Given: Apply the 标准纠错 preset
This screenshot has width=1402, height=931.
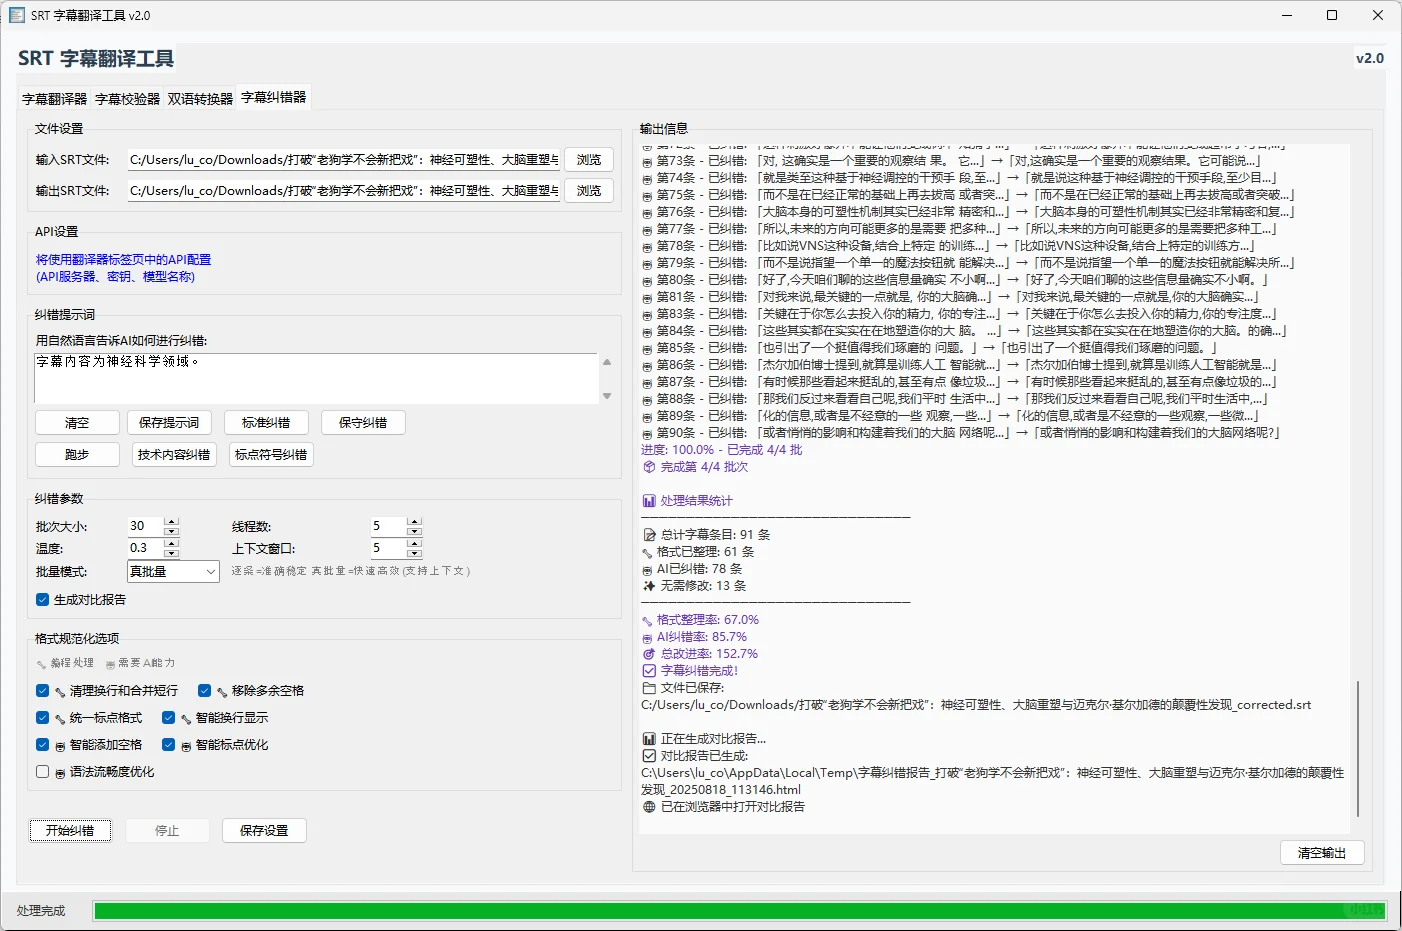Looking at the screenshot, I should pyautogui.click(x=266, y=423).
